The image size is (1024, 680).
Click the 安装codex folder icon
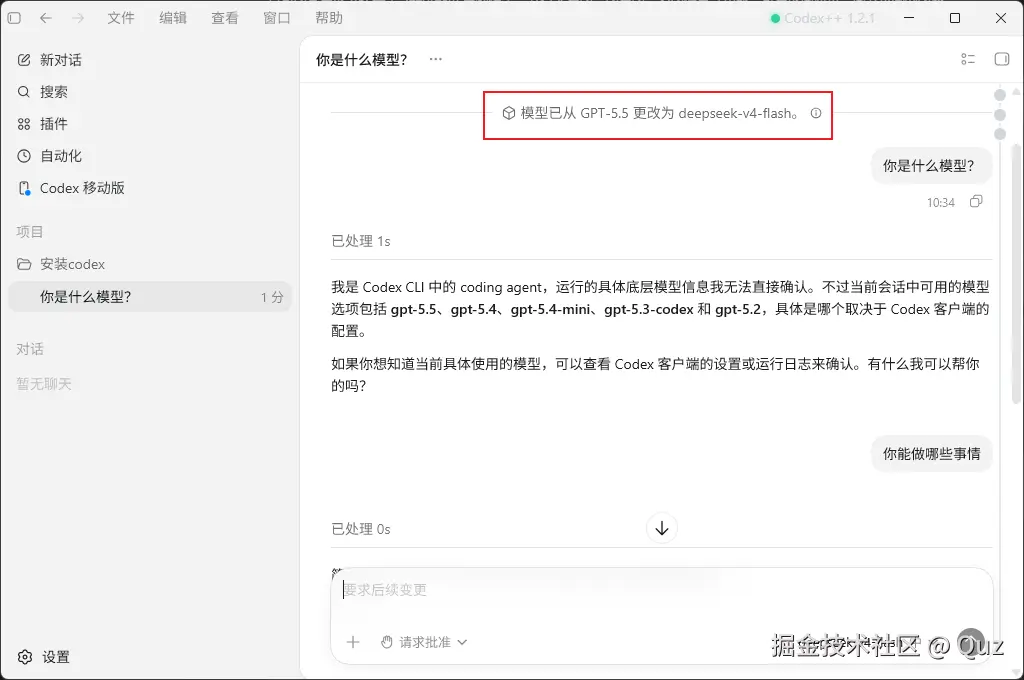tap(24, 265)
